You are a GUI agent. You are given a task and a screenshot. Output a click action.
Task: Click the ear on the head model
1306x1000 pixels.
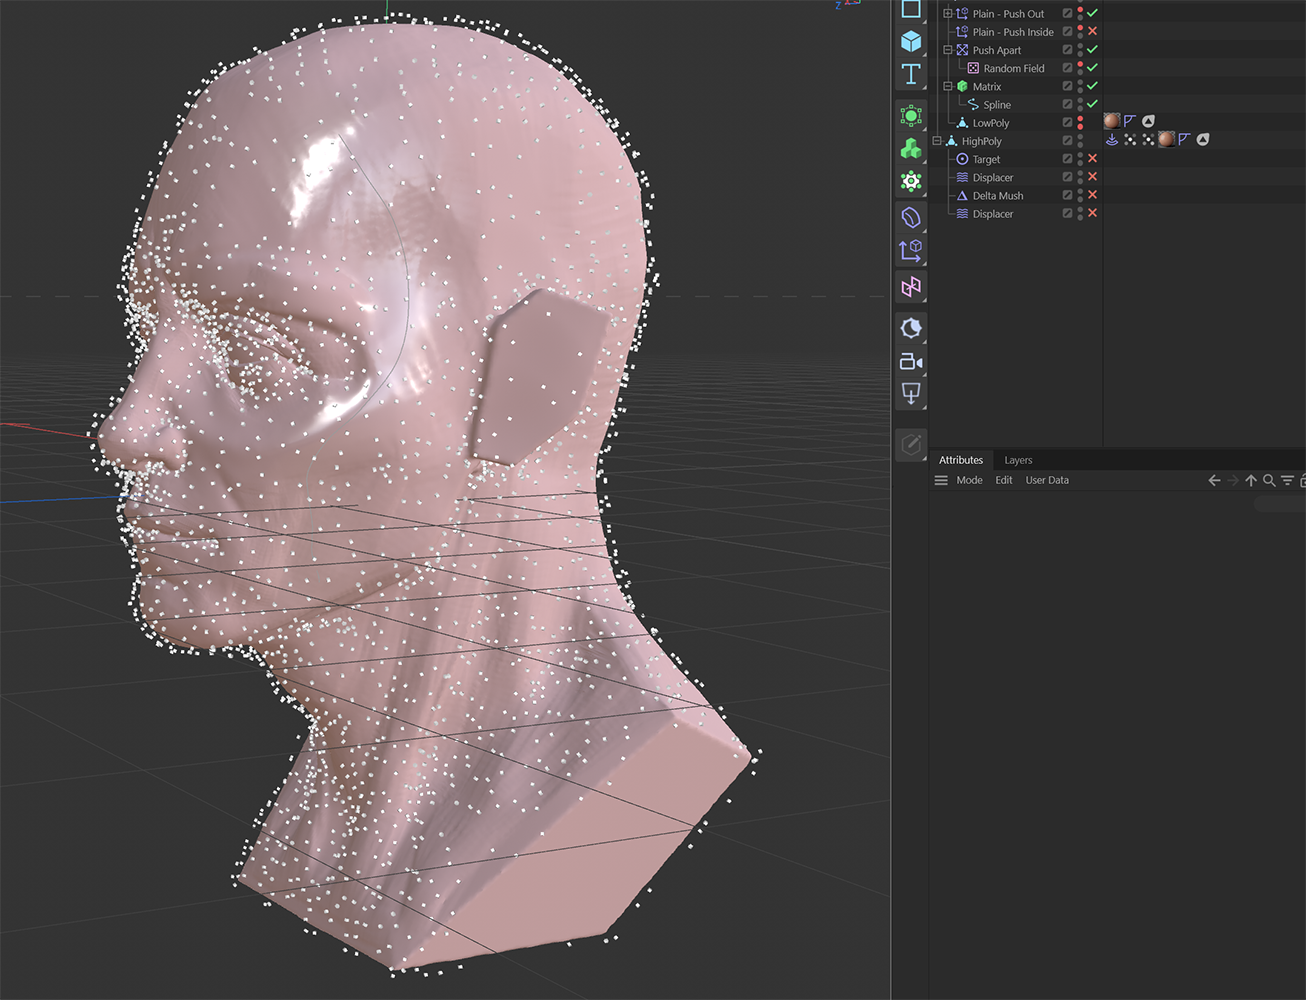(x=538, y=375)
